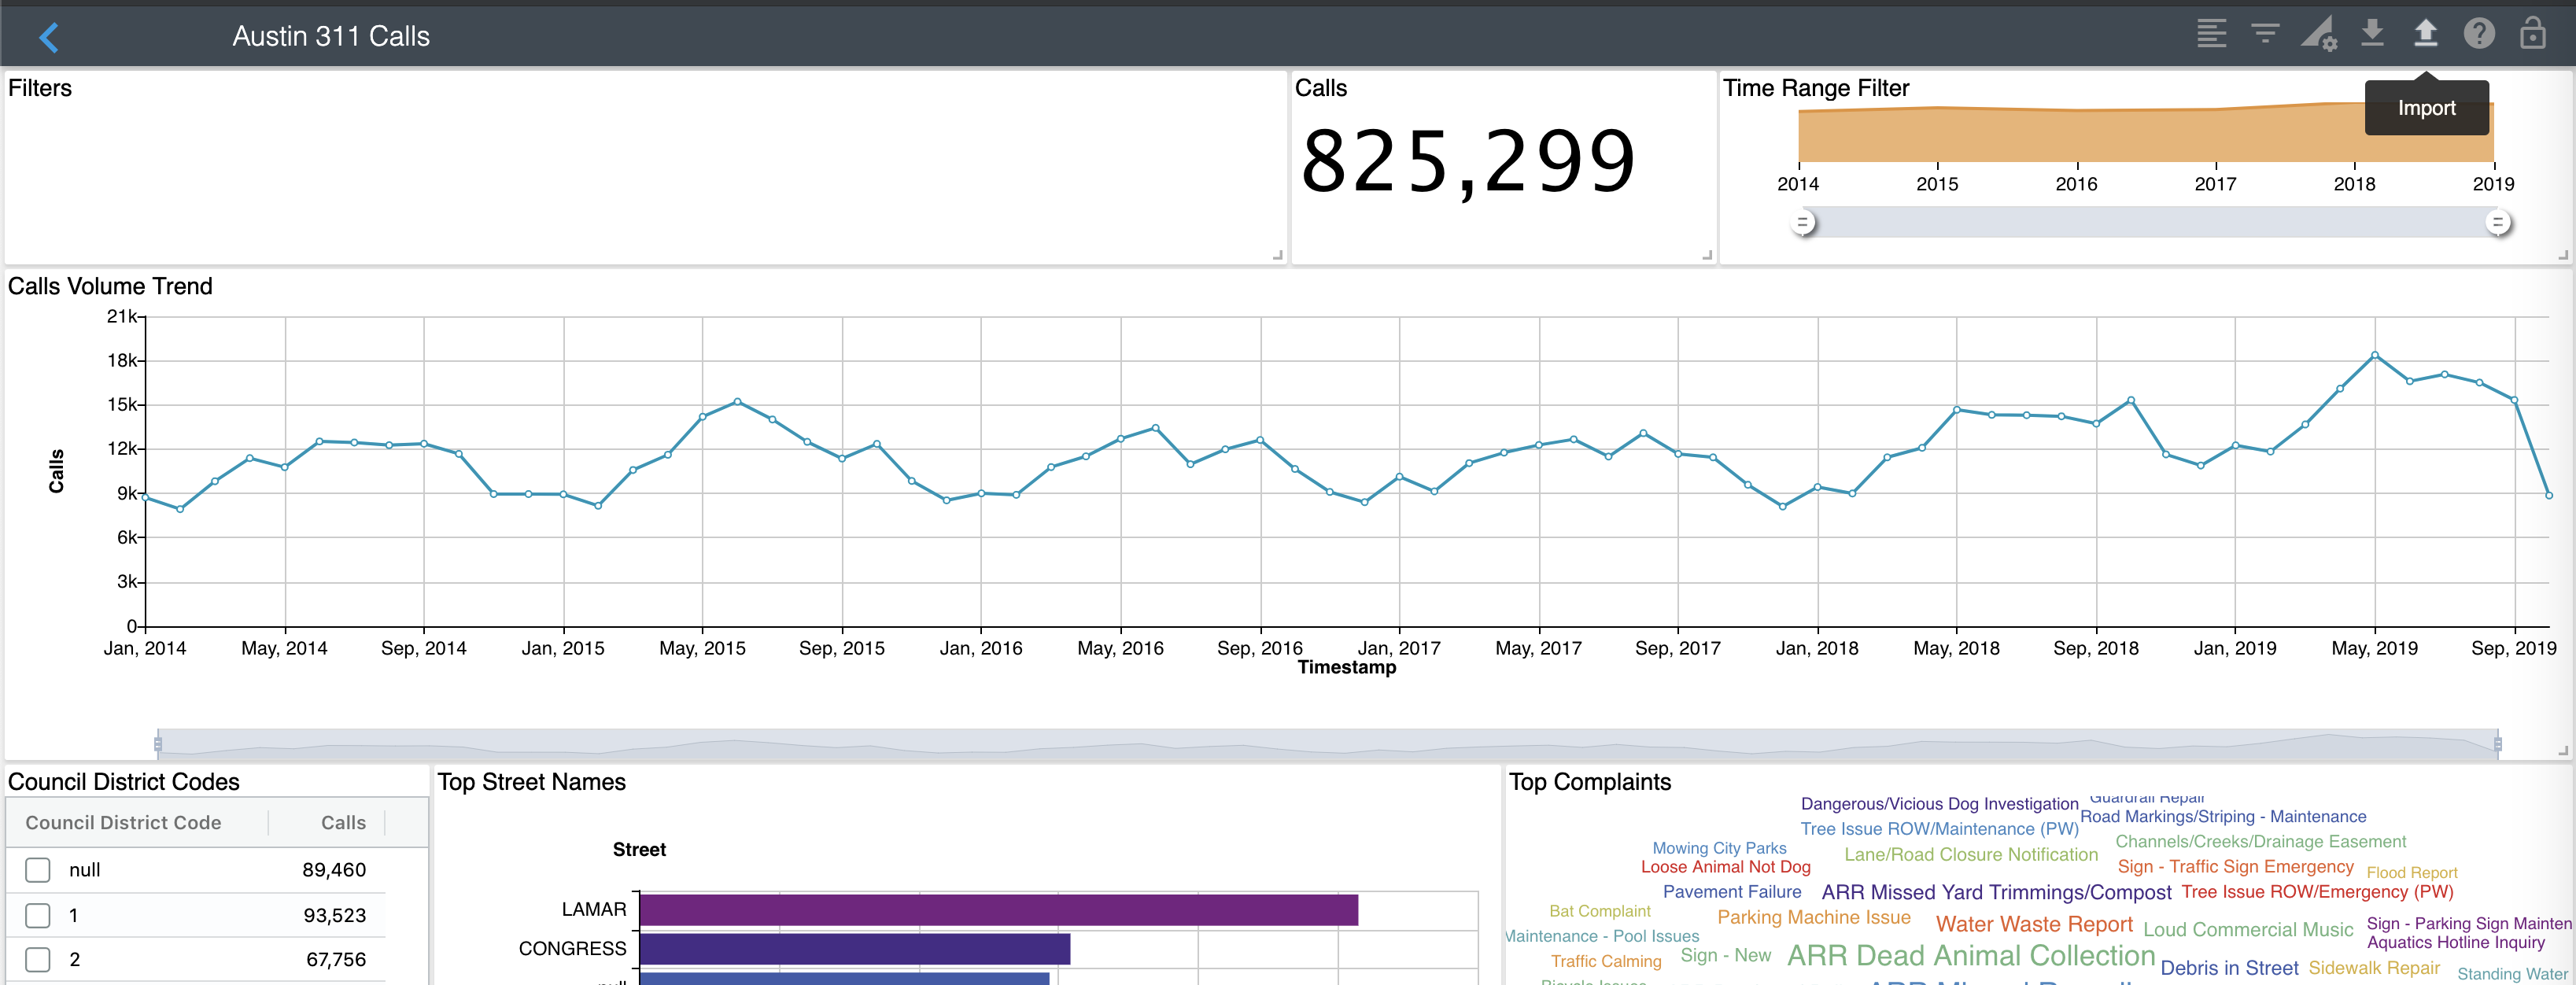Click the 'Top Complaints' panel title
The width and height of the screenshot is (2576, 985).
click(x=1590, y=782)
